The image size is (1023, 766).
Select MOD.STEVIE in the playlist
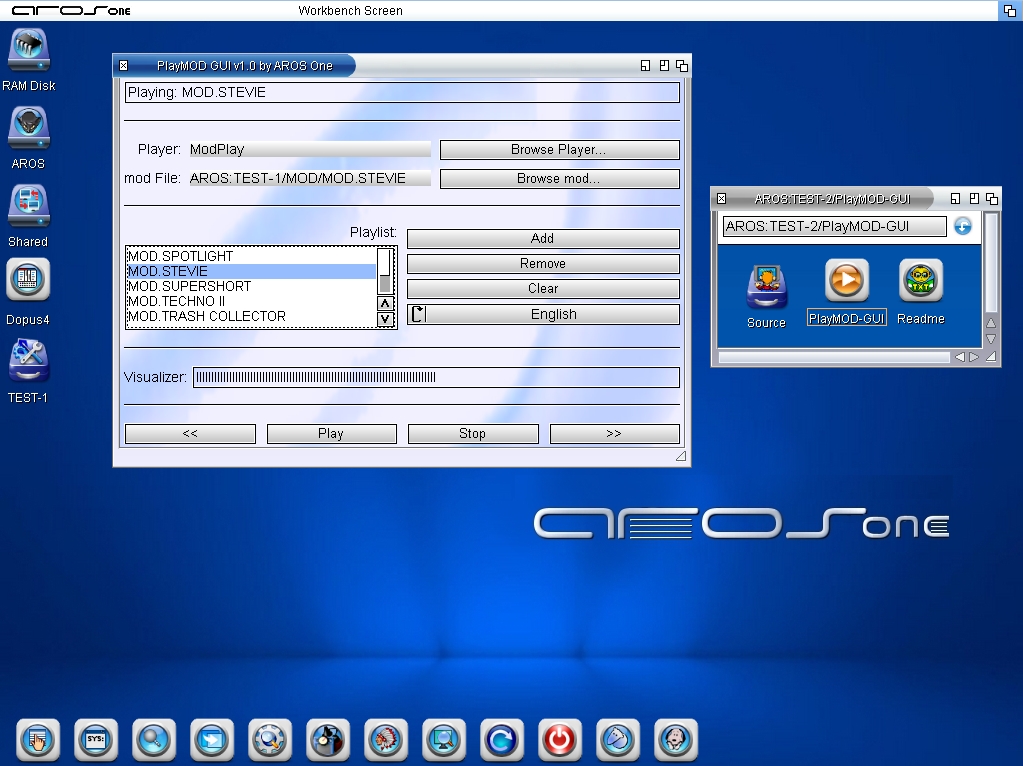(251, 271)
